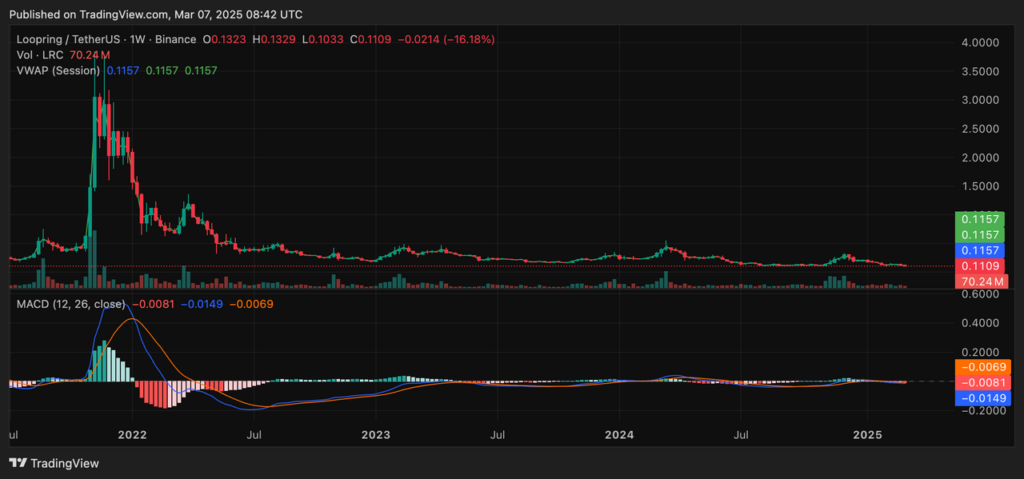This screenshot has height=479, width=1024.
Task: Click the 0.4000 level on MACD axis
Action: click(981, 324)
